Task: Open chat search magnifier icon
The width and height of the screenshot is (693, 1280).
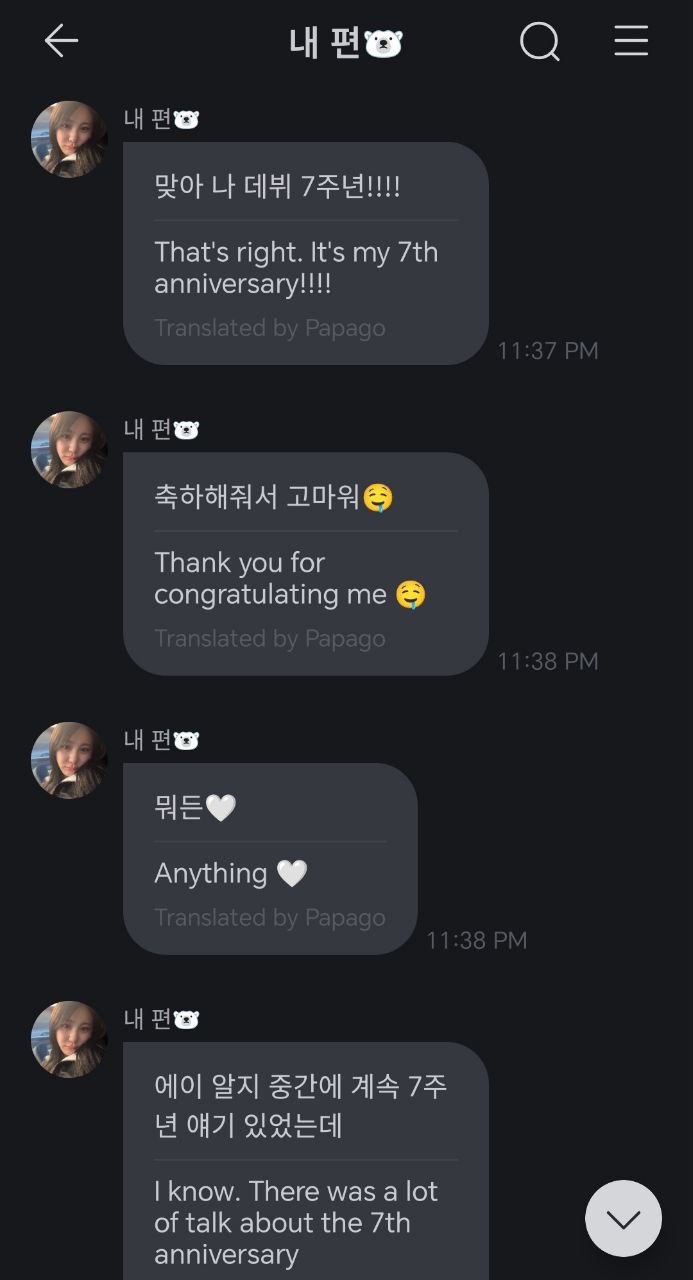Action: [x=540, y=42]
